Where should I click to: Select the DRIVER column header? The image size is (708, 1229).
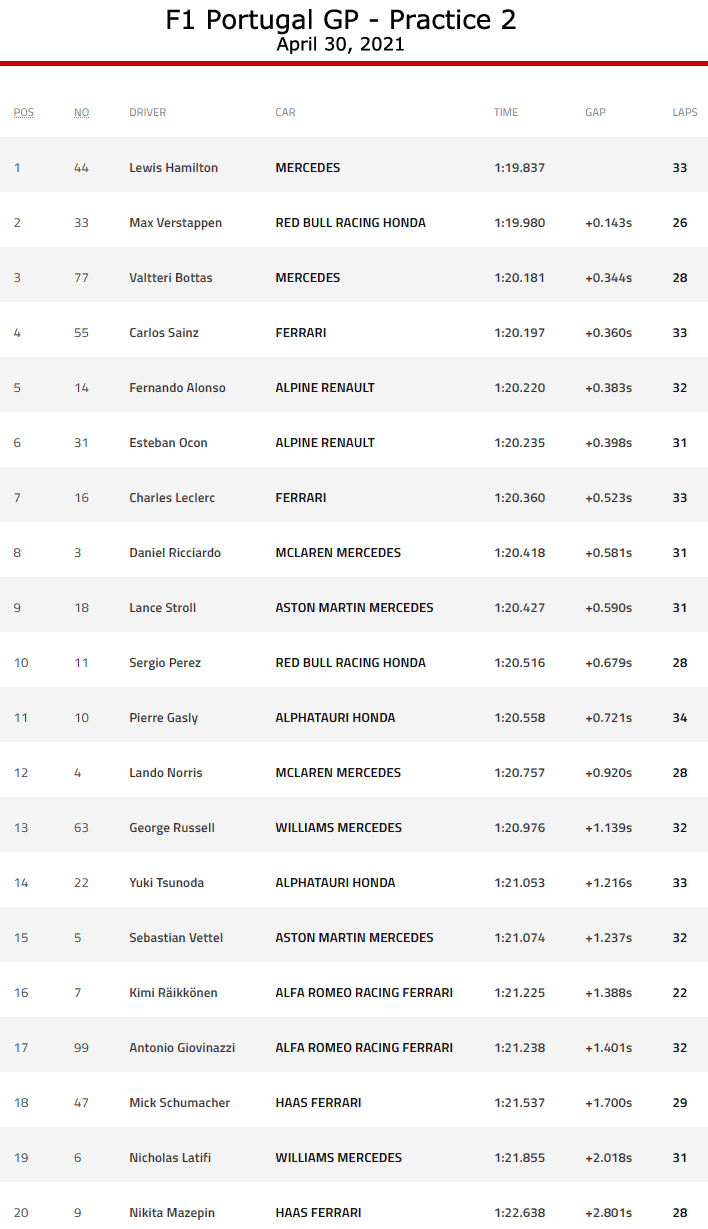click(x=148, y=113)
